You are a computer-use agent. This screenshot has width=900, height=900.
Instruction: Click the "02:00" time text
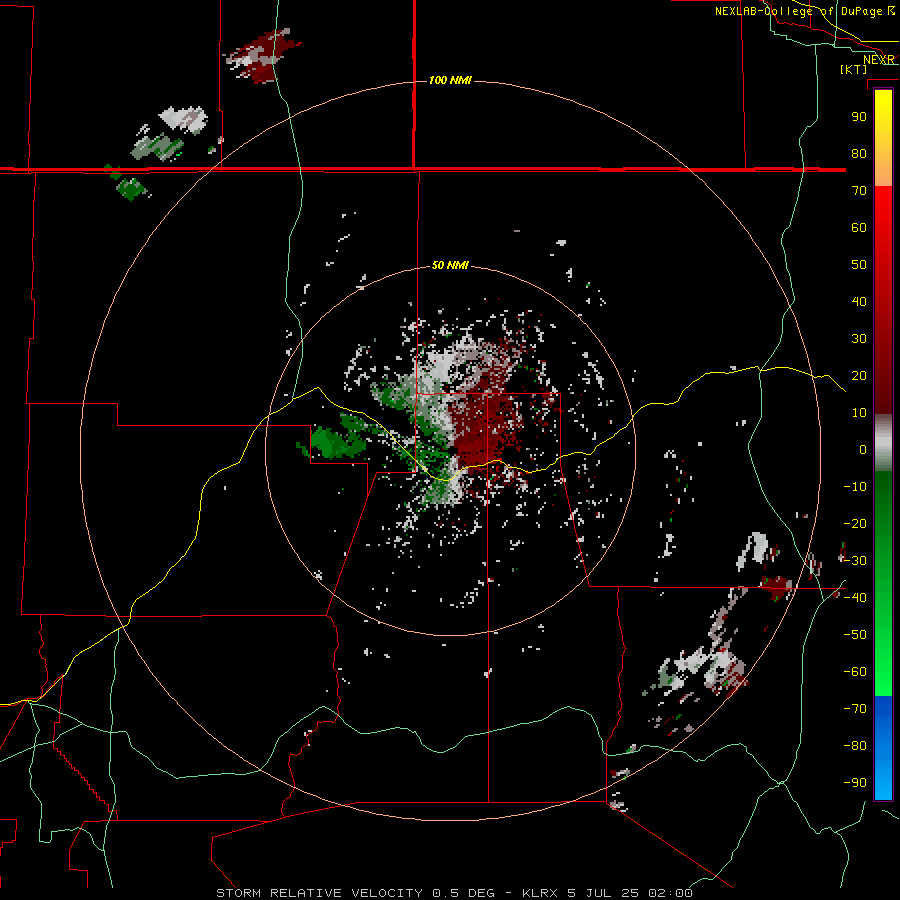670,893
